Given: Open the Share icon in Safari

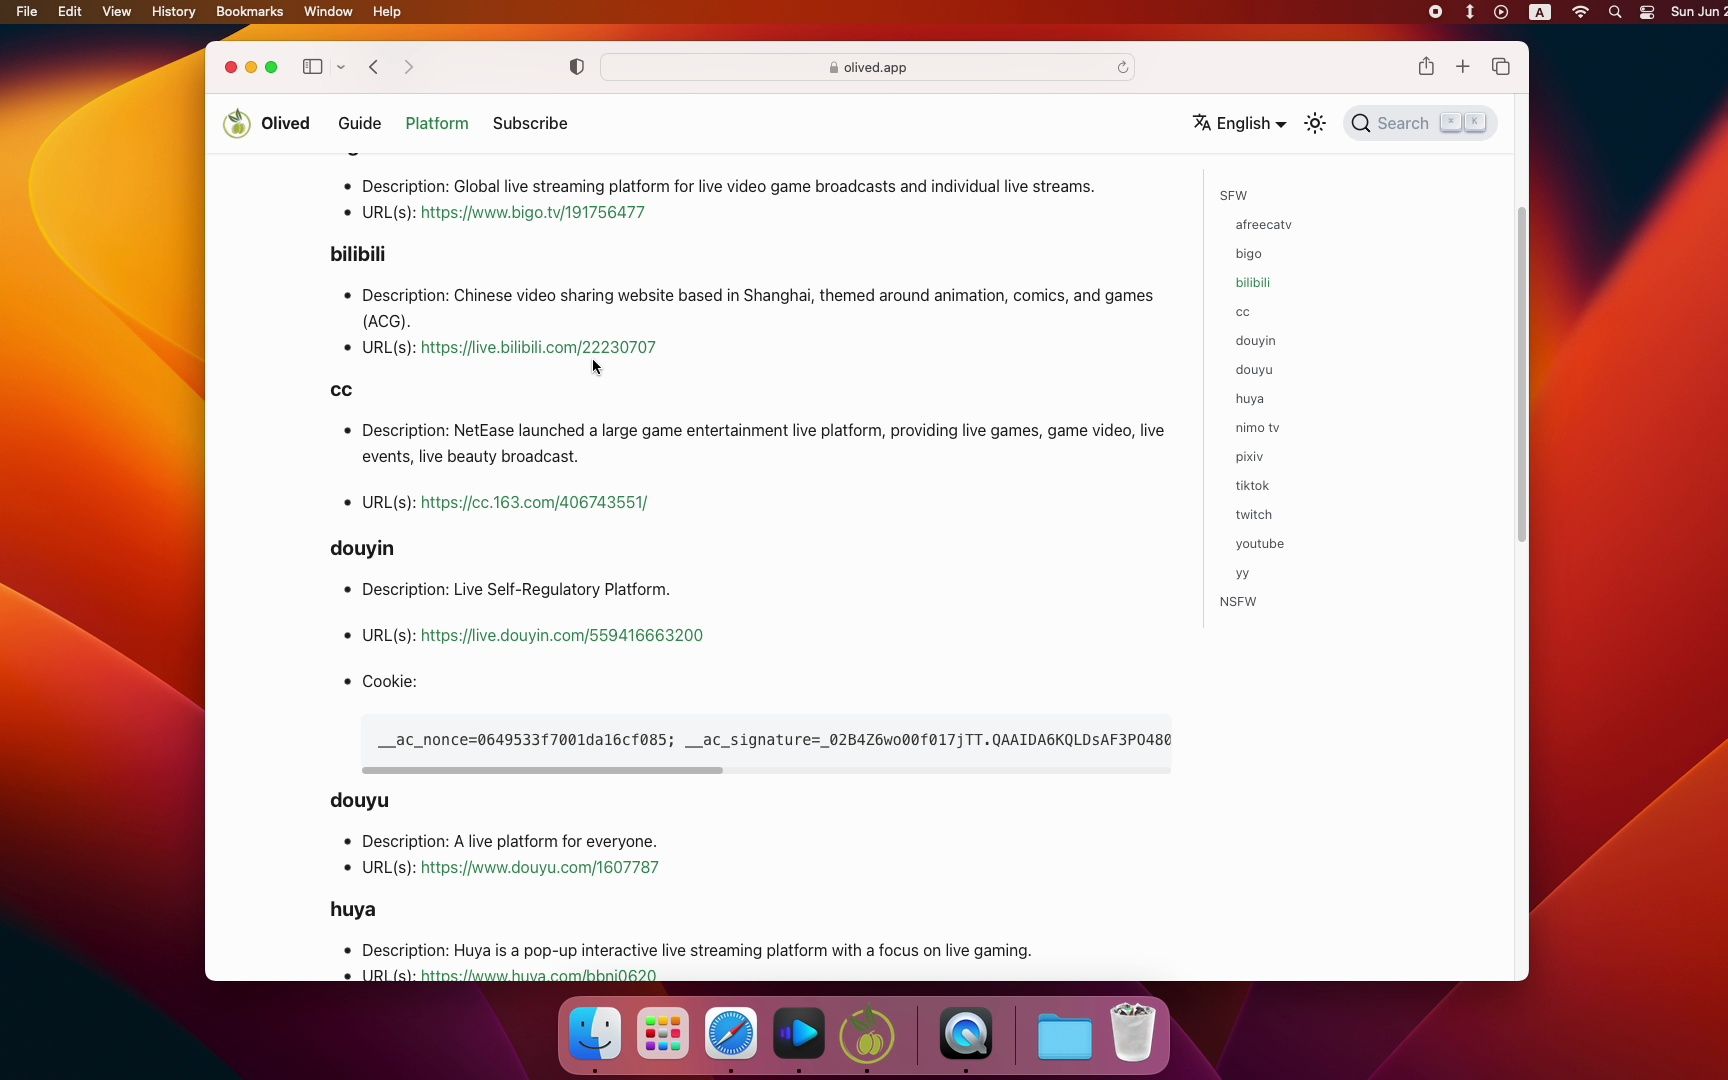Looking at the screenshot, I should (x=1426, y=66).
